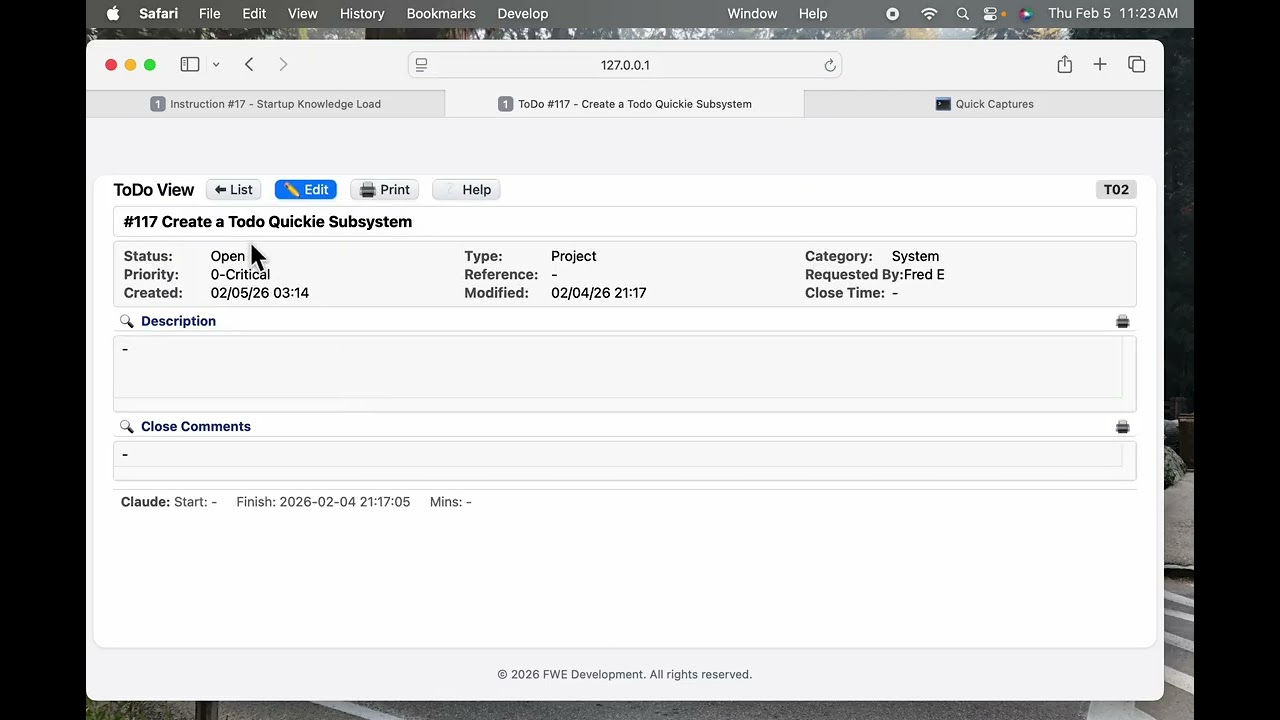
Task: Click the screen recording icon in menu bar
Action: [x=893, y=14]
